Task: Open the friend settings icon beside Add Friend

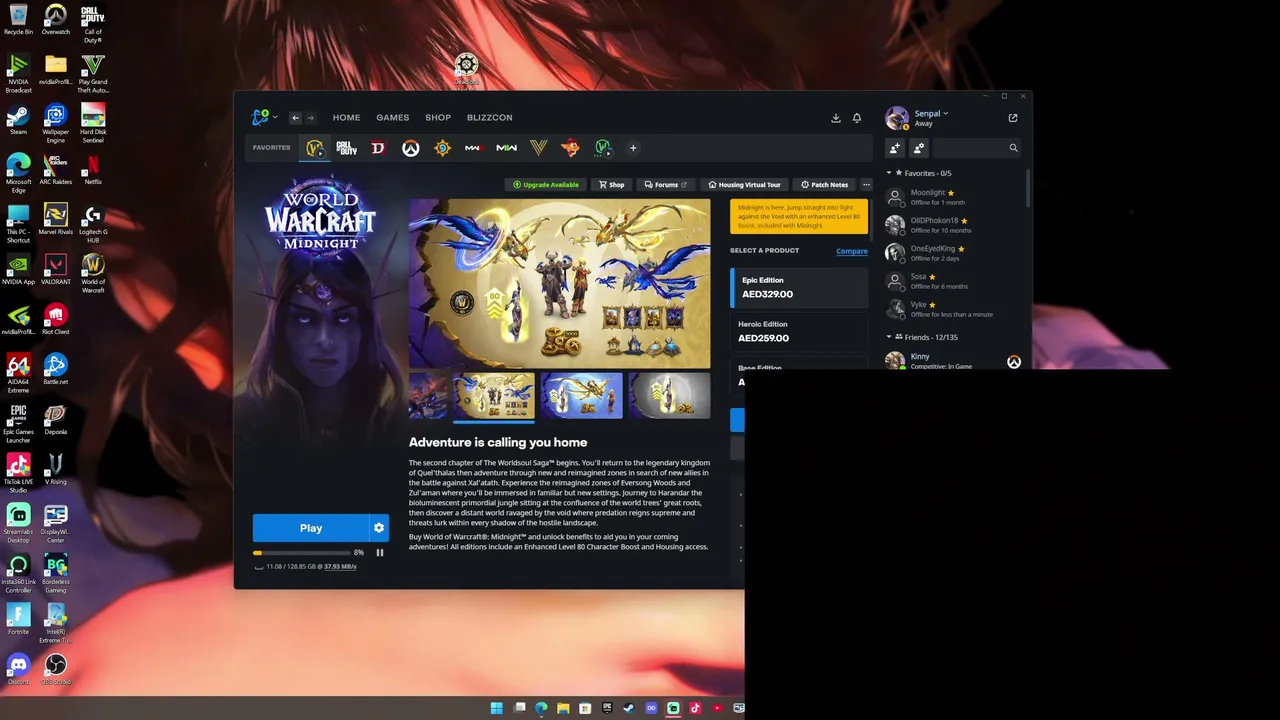Action: (x=919, y=148)
